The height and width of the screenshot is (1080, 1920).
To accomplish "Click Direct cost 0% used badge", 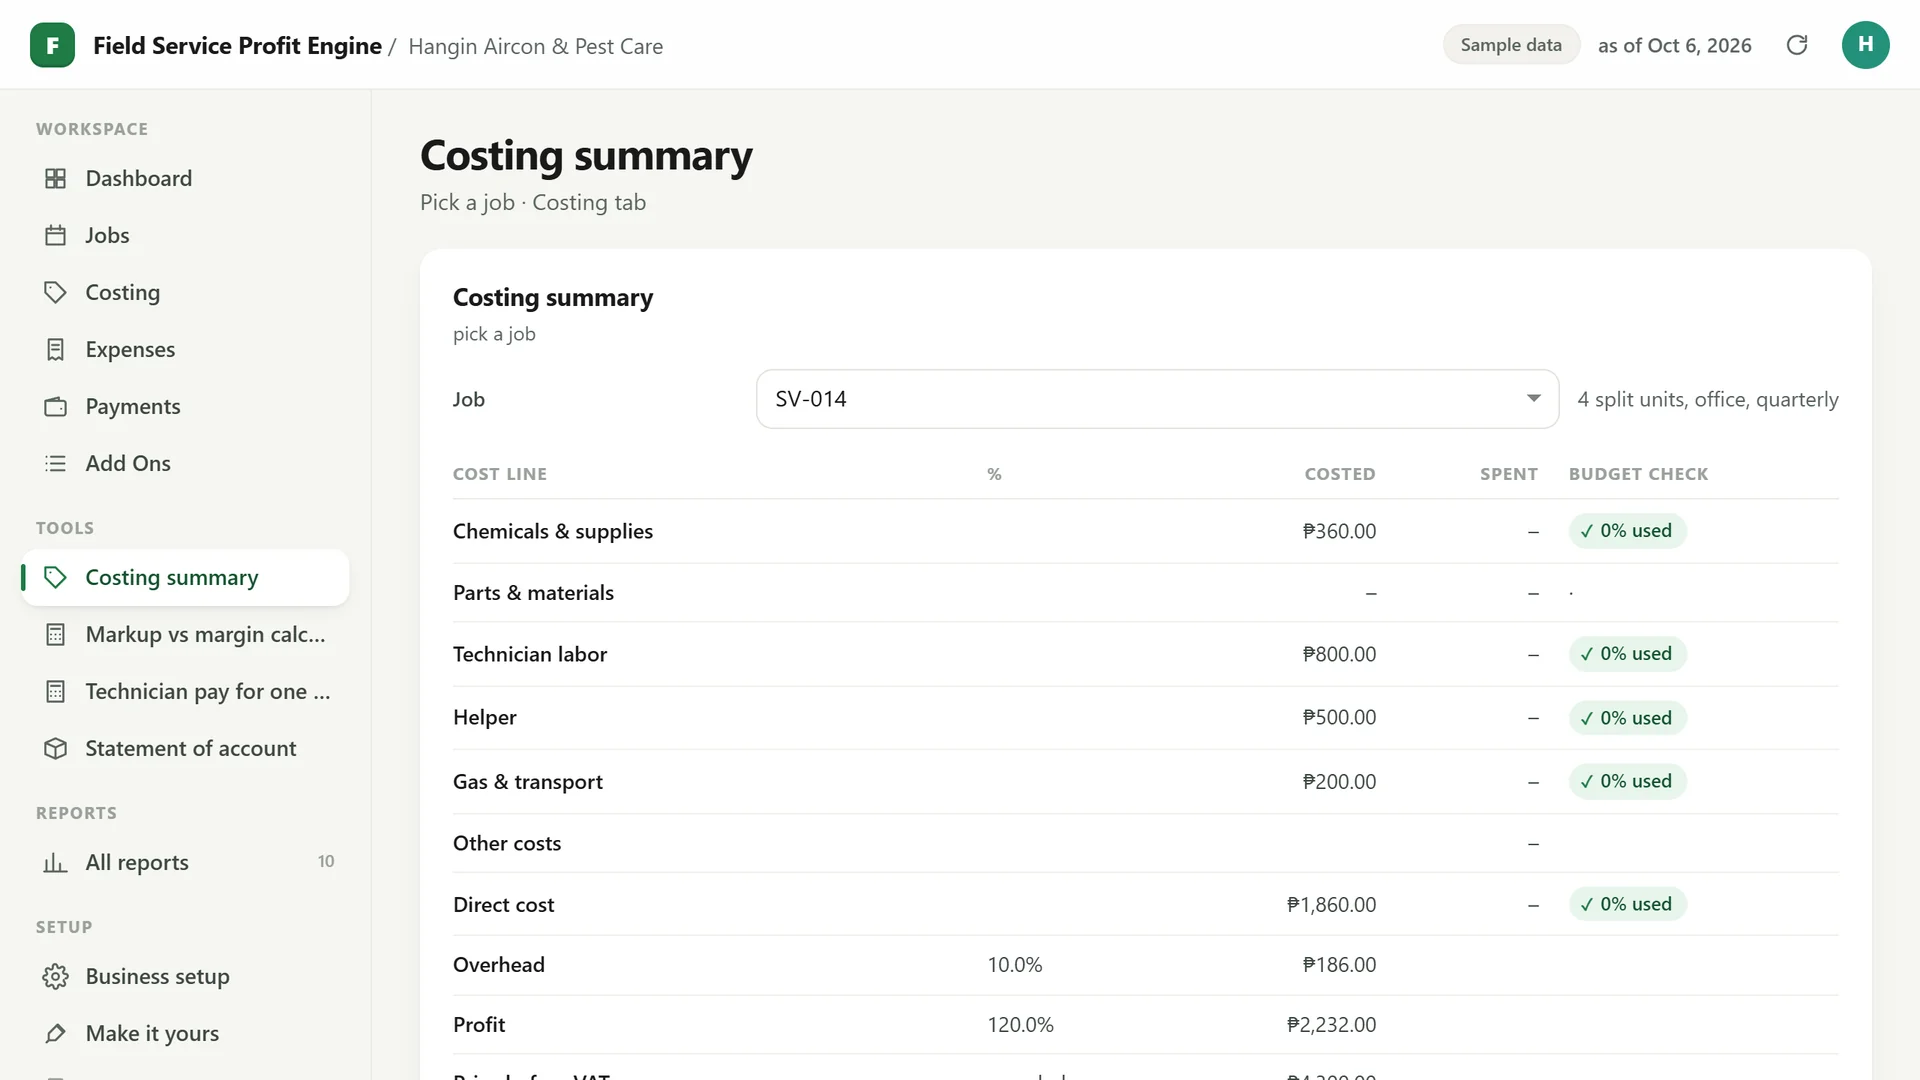I will [x=1627, y=904].
